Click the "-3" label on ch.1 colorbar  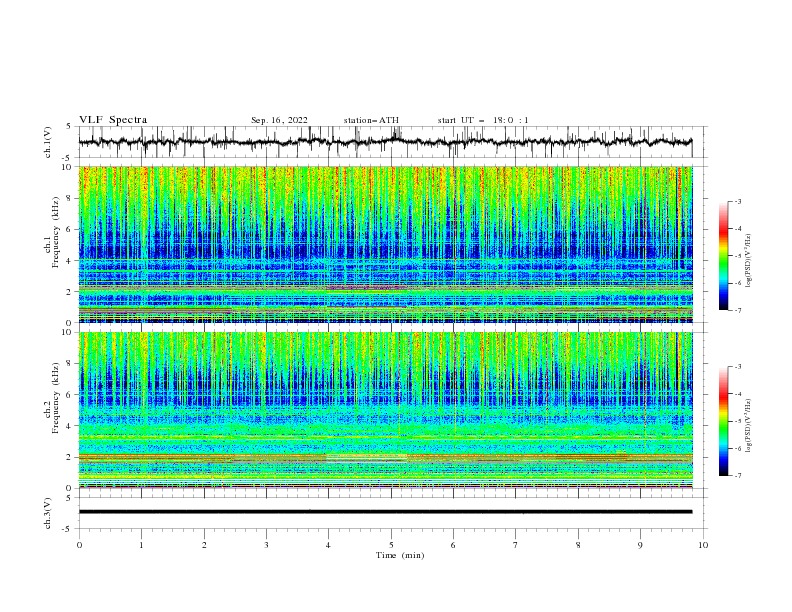(737, 201)
